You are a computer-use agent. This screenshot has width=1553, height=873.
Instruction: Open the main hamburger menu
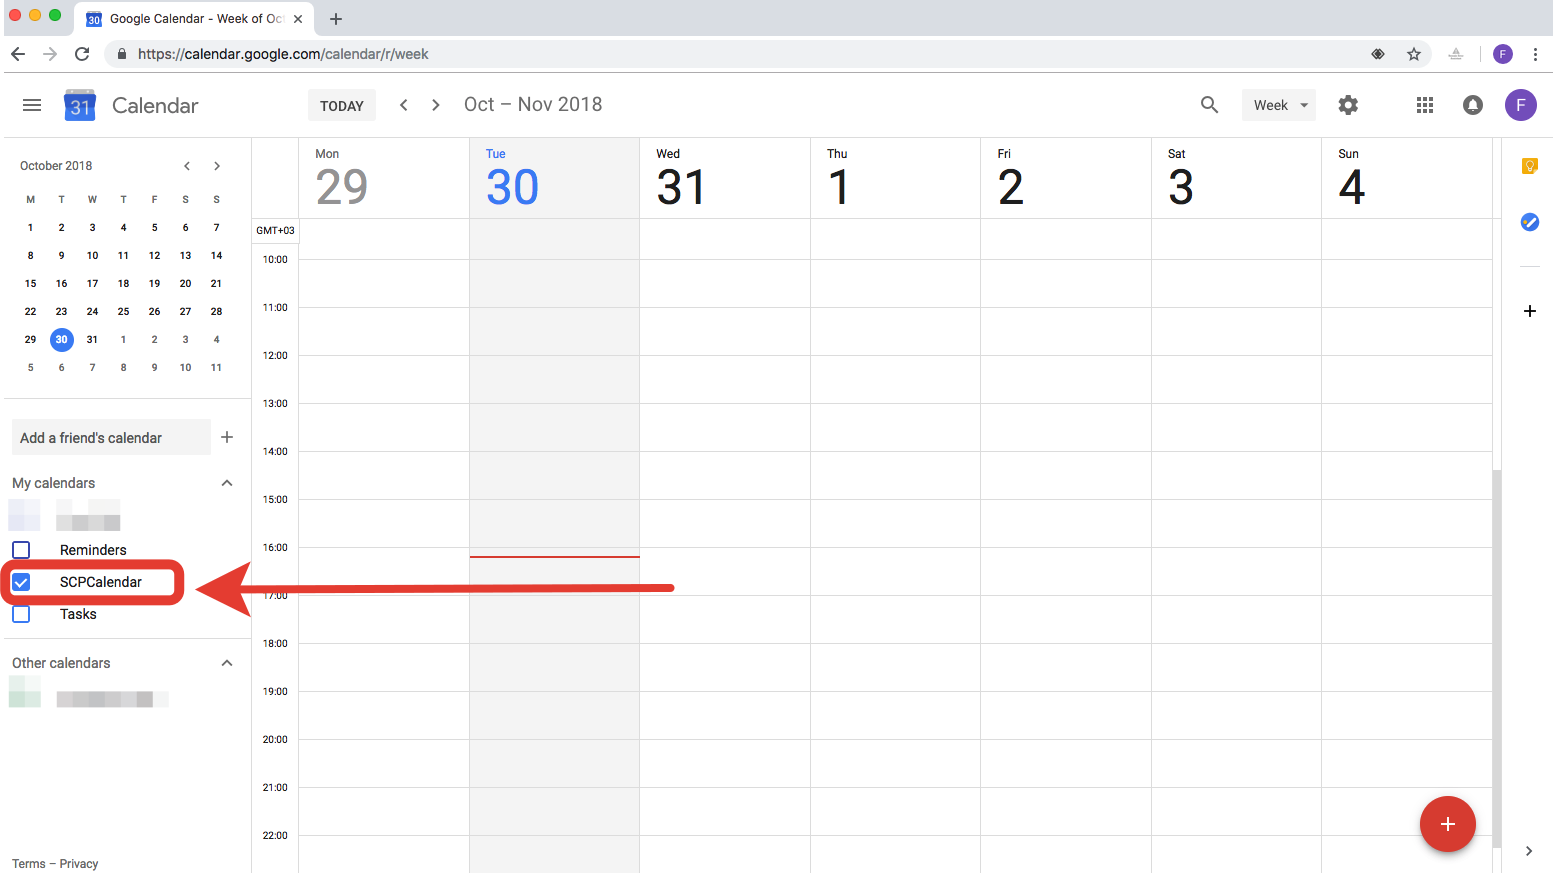click(32, 105)
